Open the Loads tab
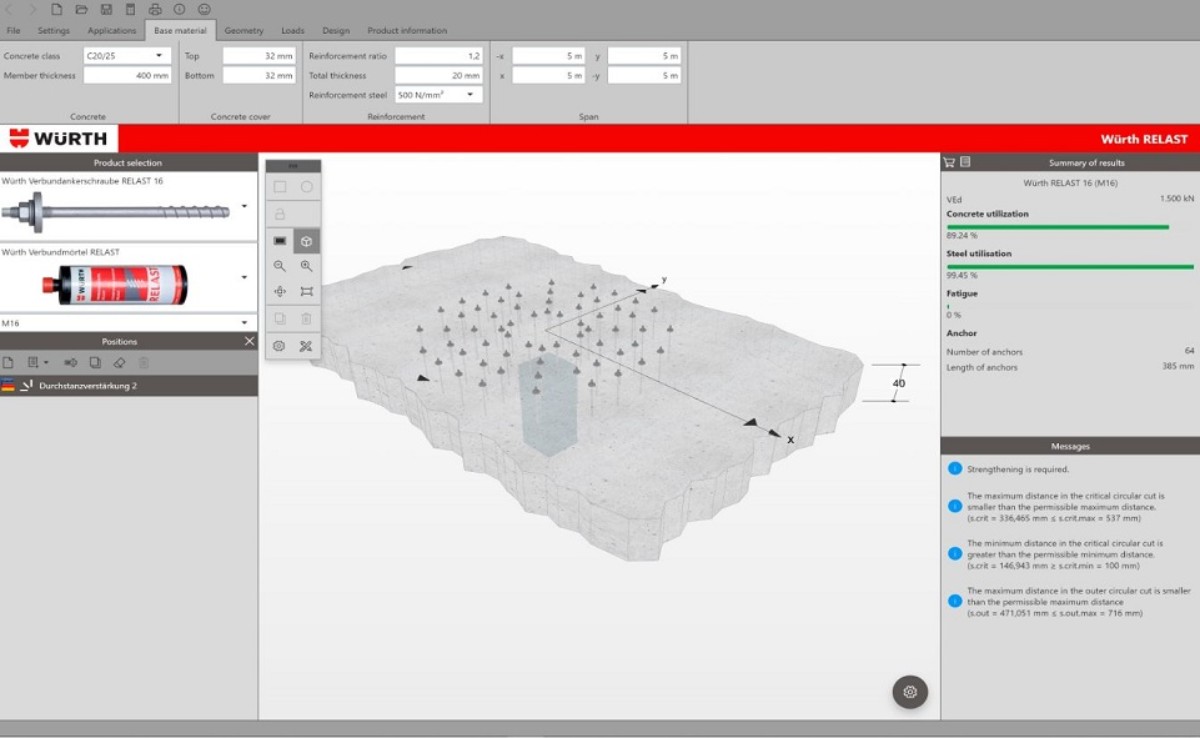This screenshot has height=738, width=1200. (x=293, y=31)
